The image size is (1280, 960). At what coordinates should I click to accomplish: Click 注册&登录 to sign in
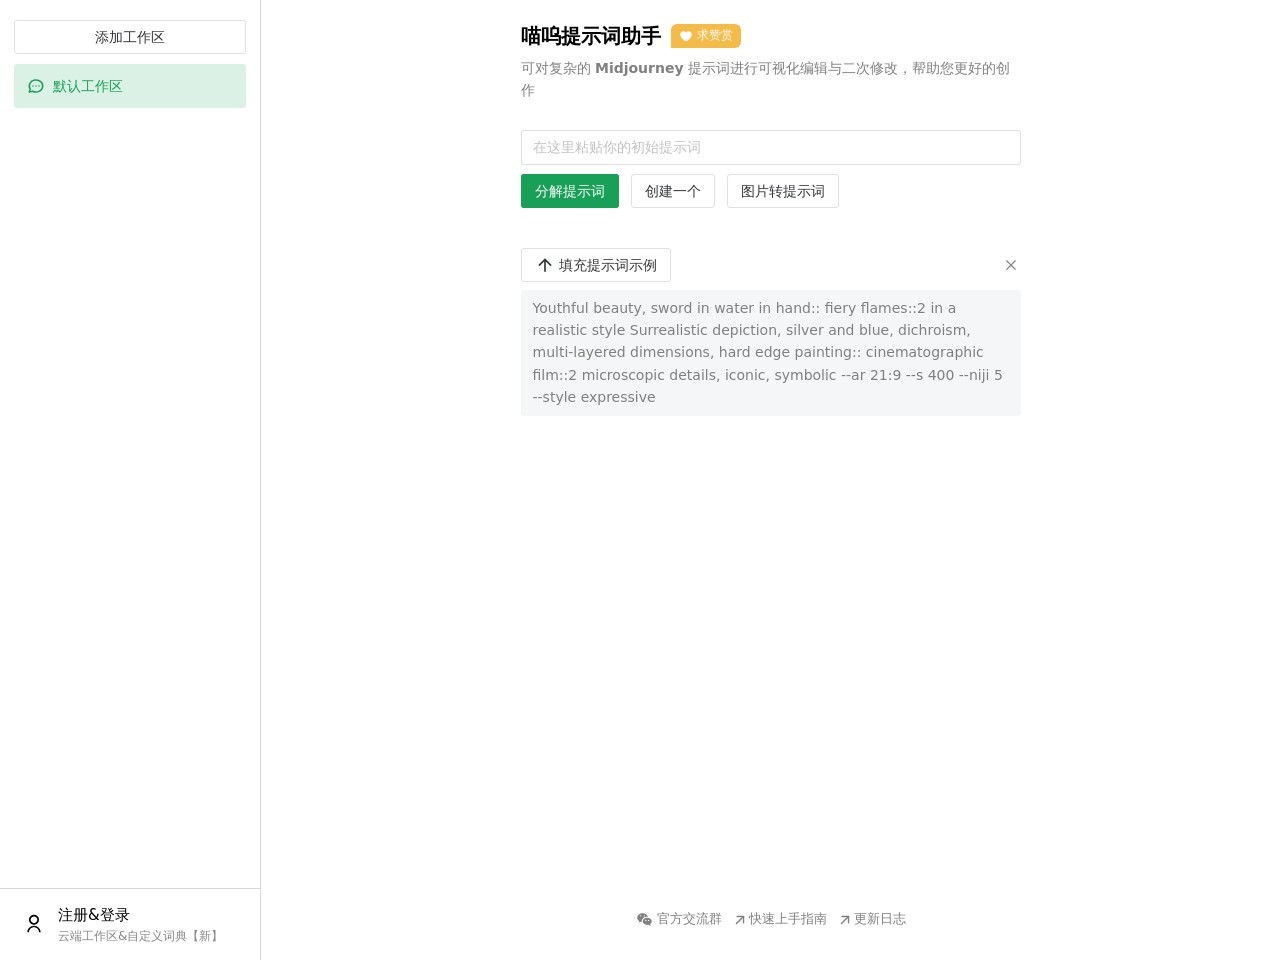(x=93, y=914)
